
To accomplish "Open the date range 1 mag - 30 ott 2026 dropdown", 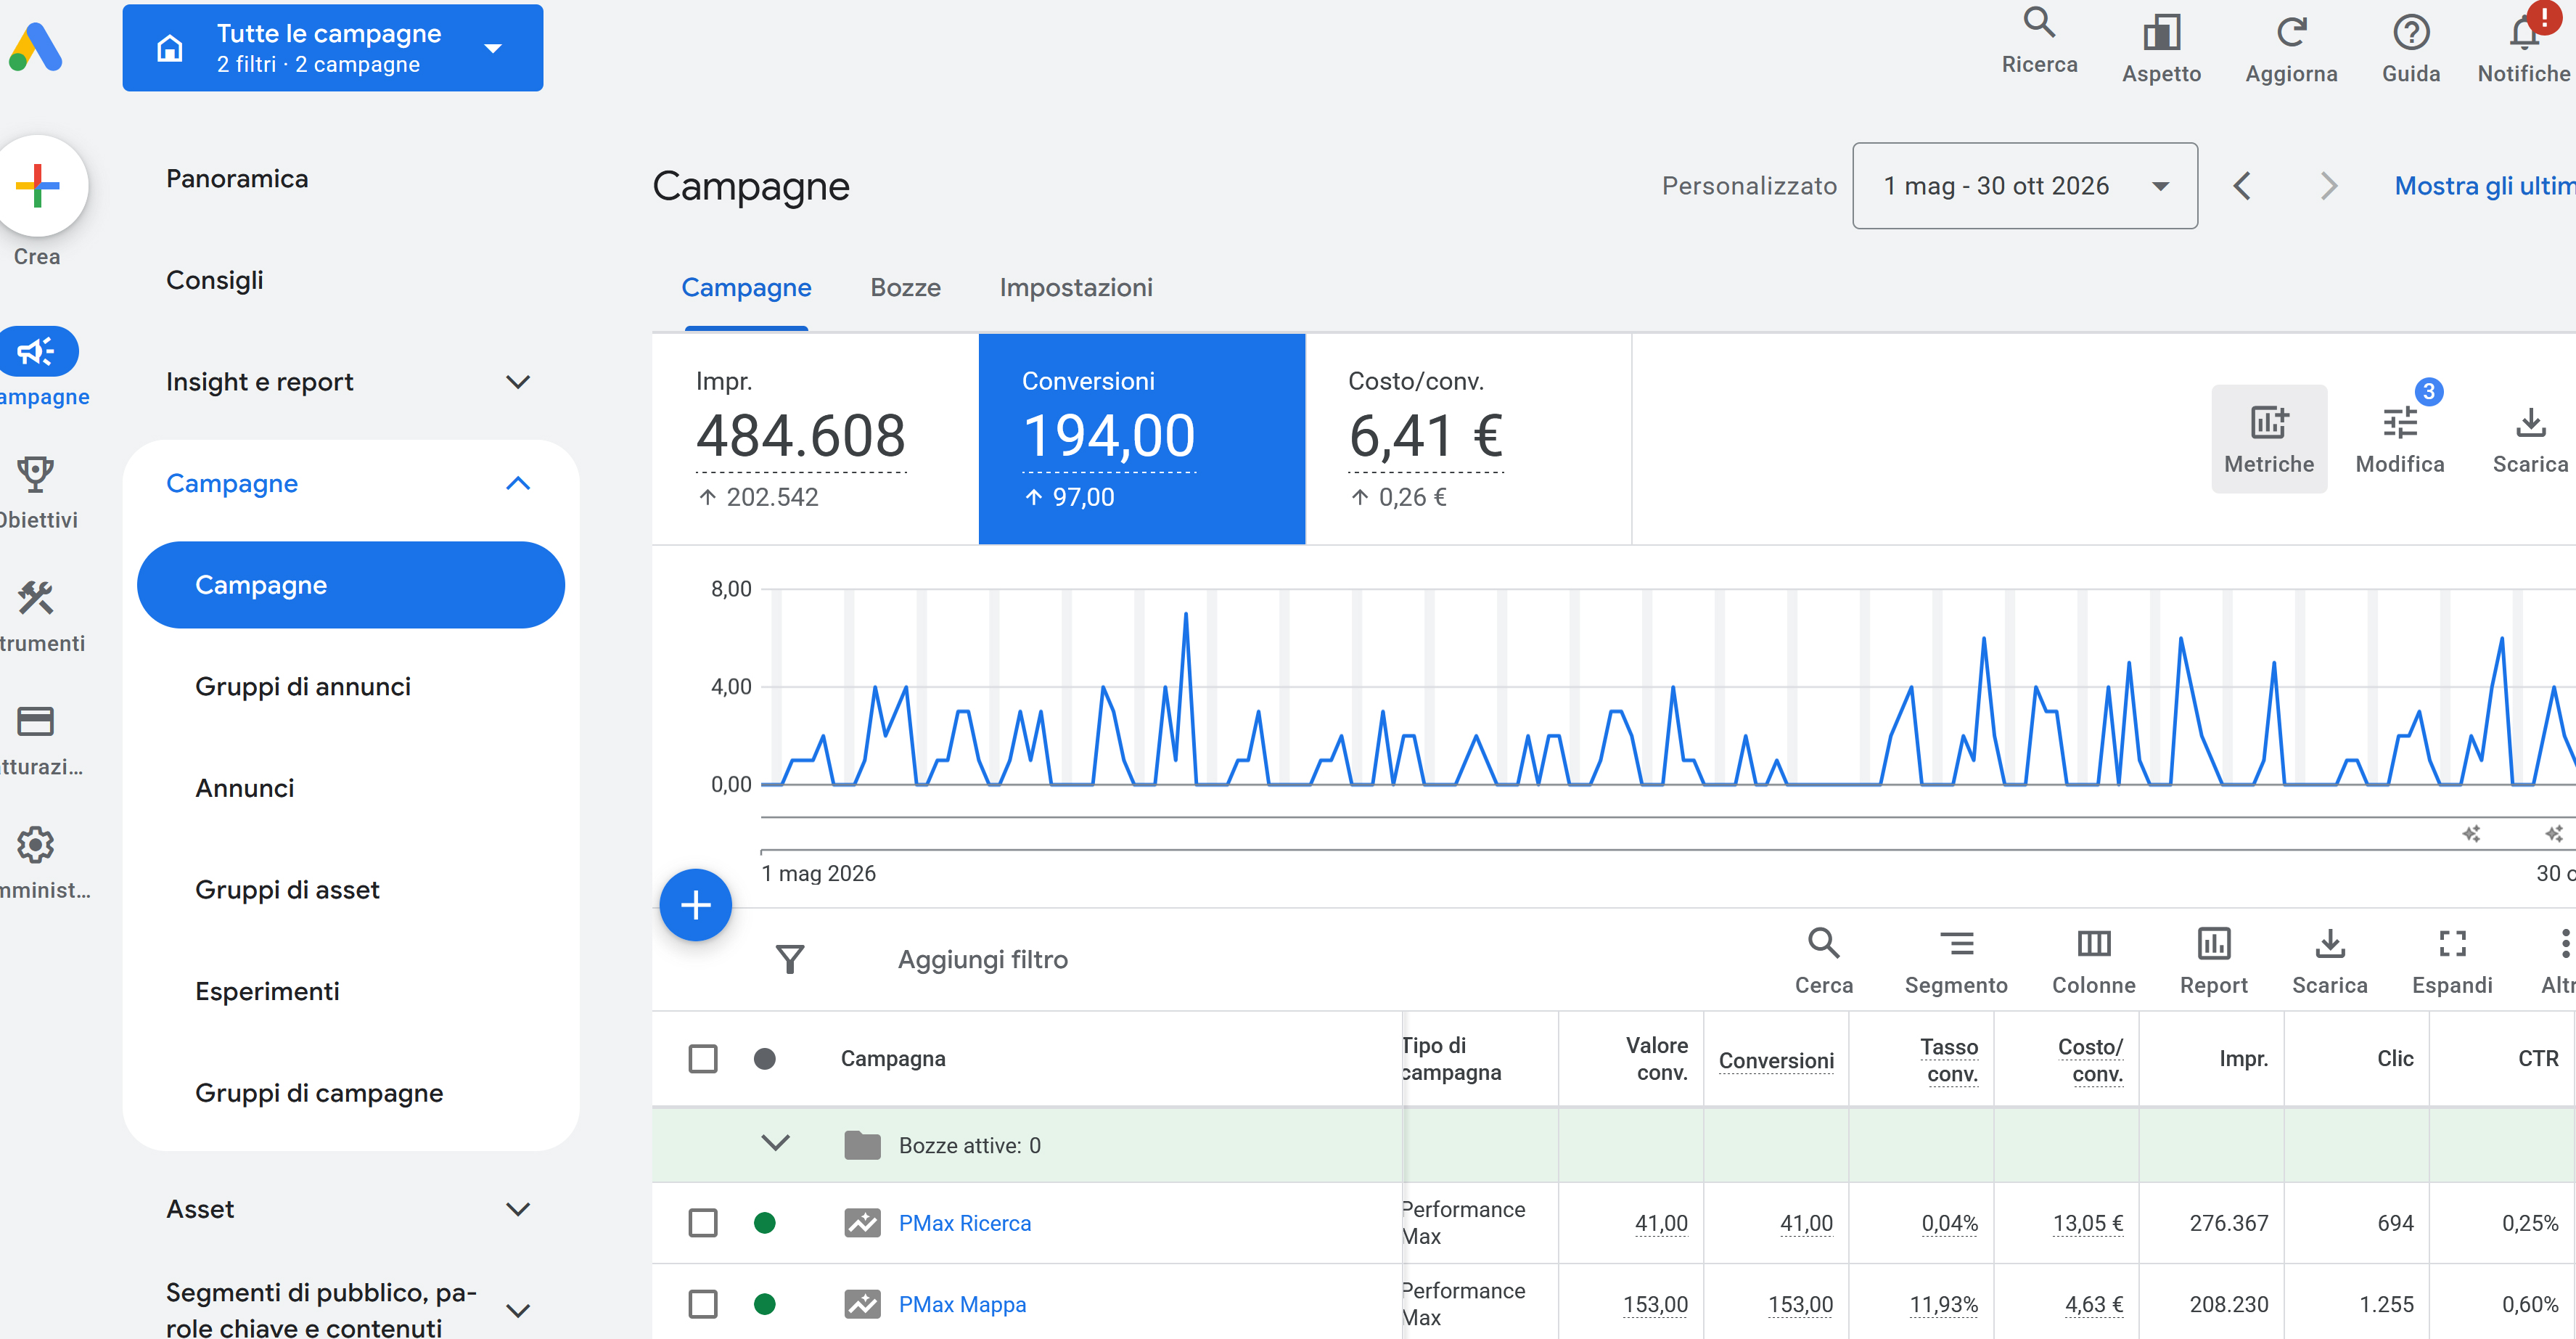I will (2024, 186).
